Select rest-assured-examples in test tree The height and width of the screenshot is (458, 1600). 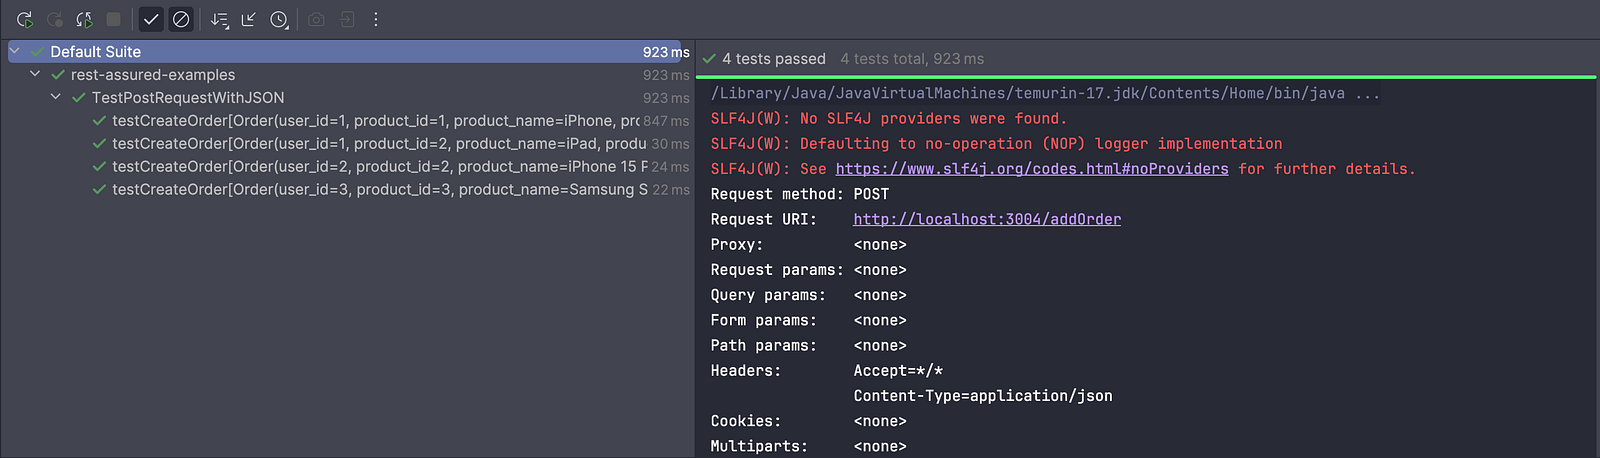click(x=153, y=75)
